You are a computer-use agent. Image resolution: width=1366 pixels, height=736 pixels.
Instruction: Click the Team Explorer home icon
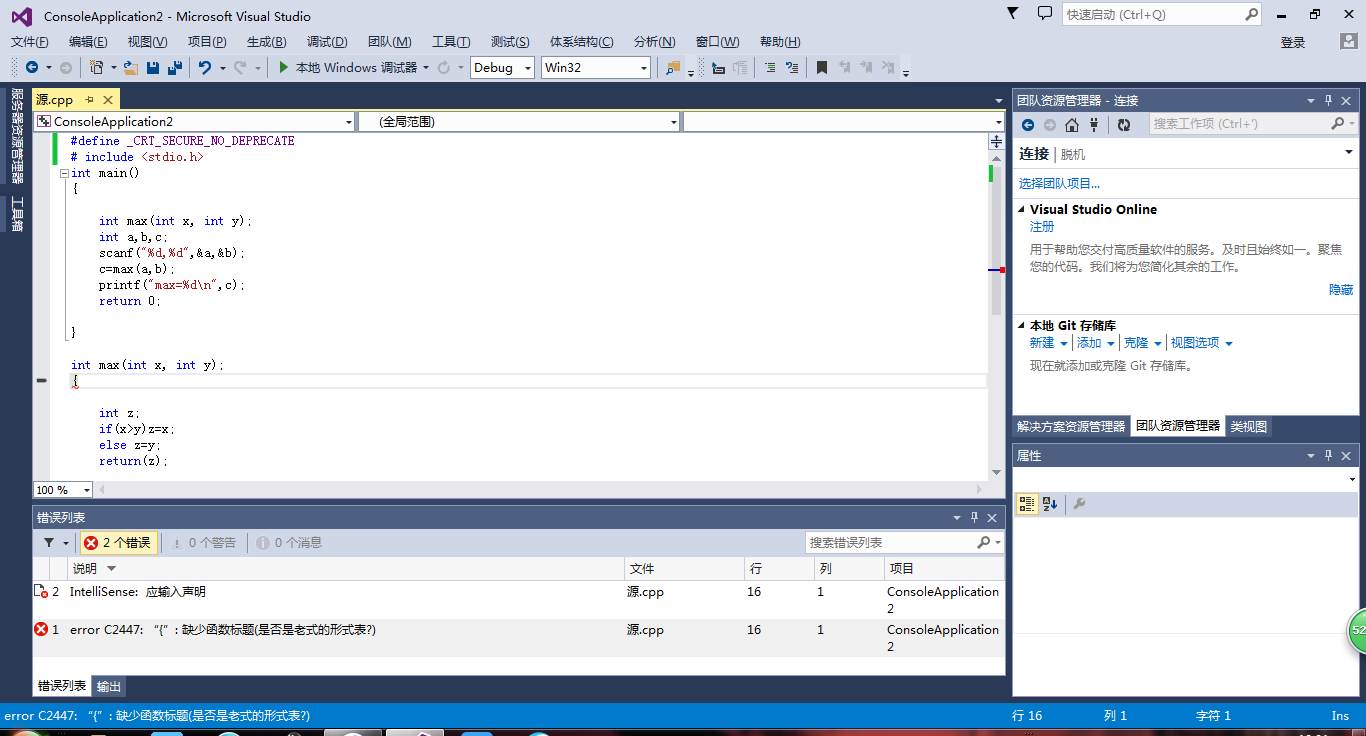[x=1072, y=125]
